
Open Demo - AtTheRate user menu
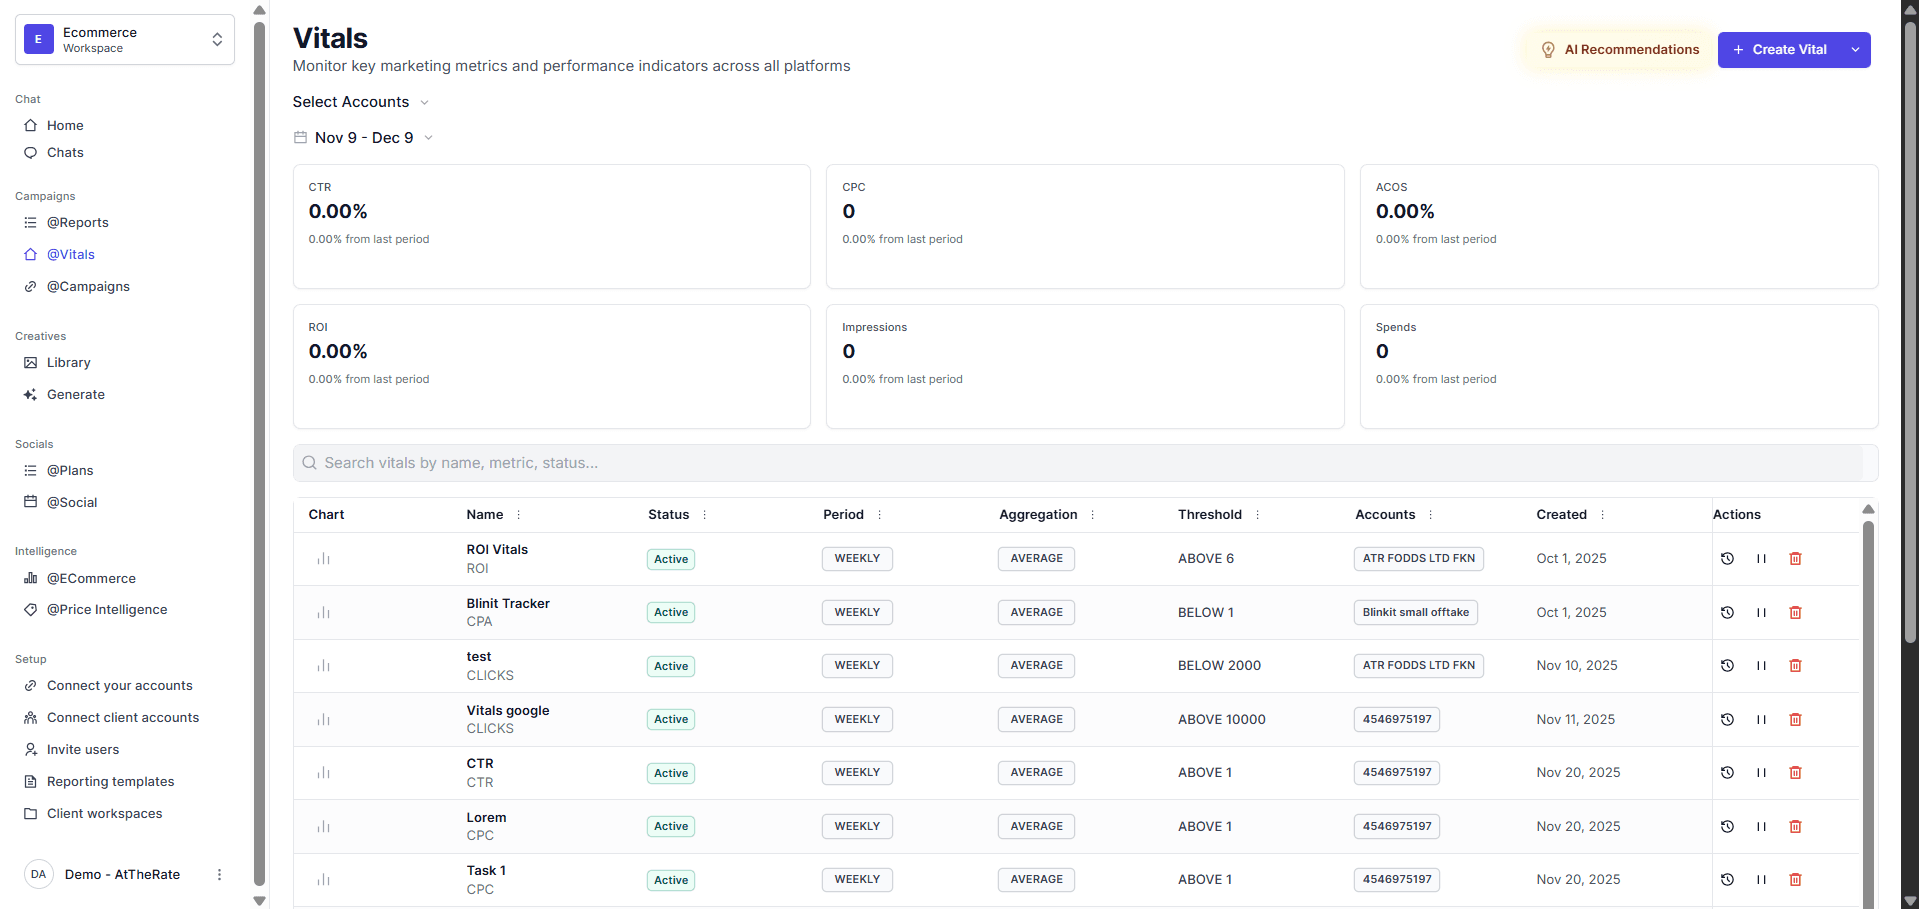pyautogui.click(x=219, y=875)
